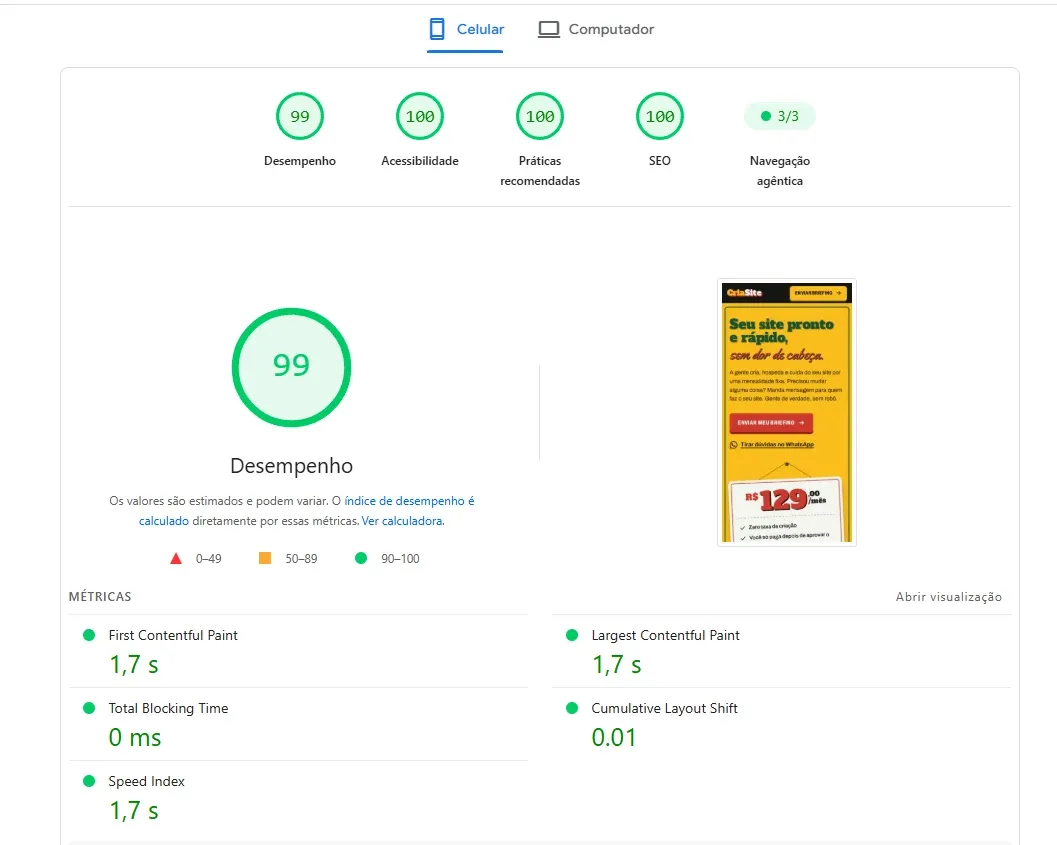The width and height of the screenshot is (1057, 845).
Task: Open the 'Ver calculadora' link
Action: [402, 521]
